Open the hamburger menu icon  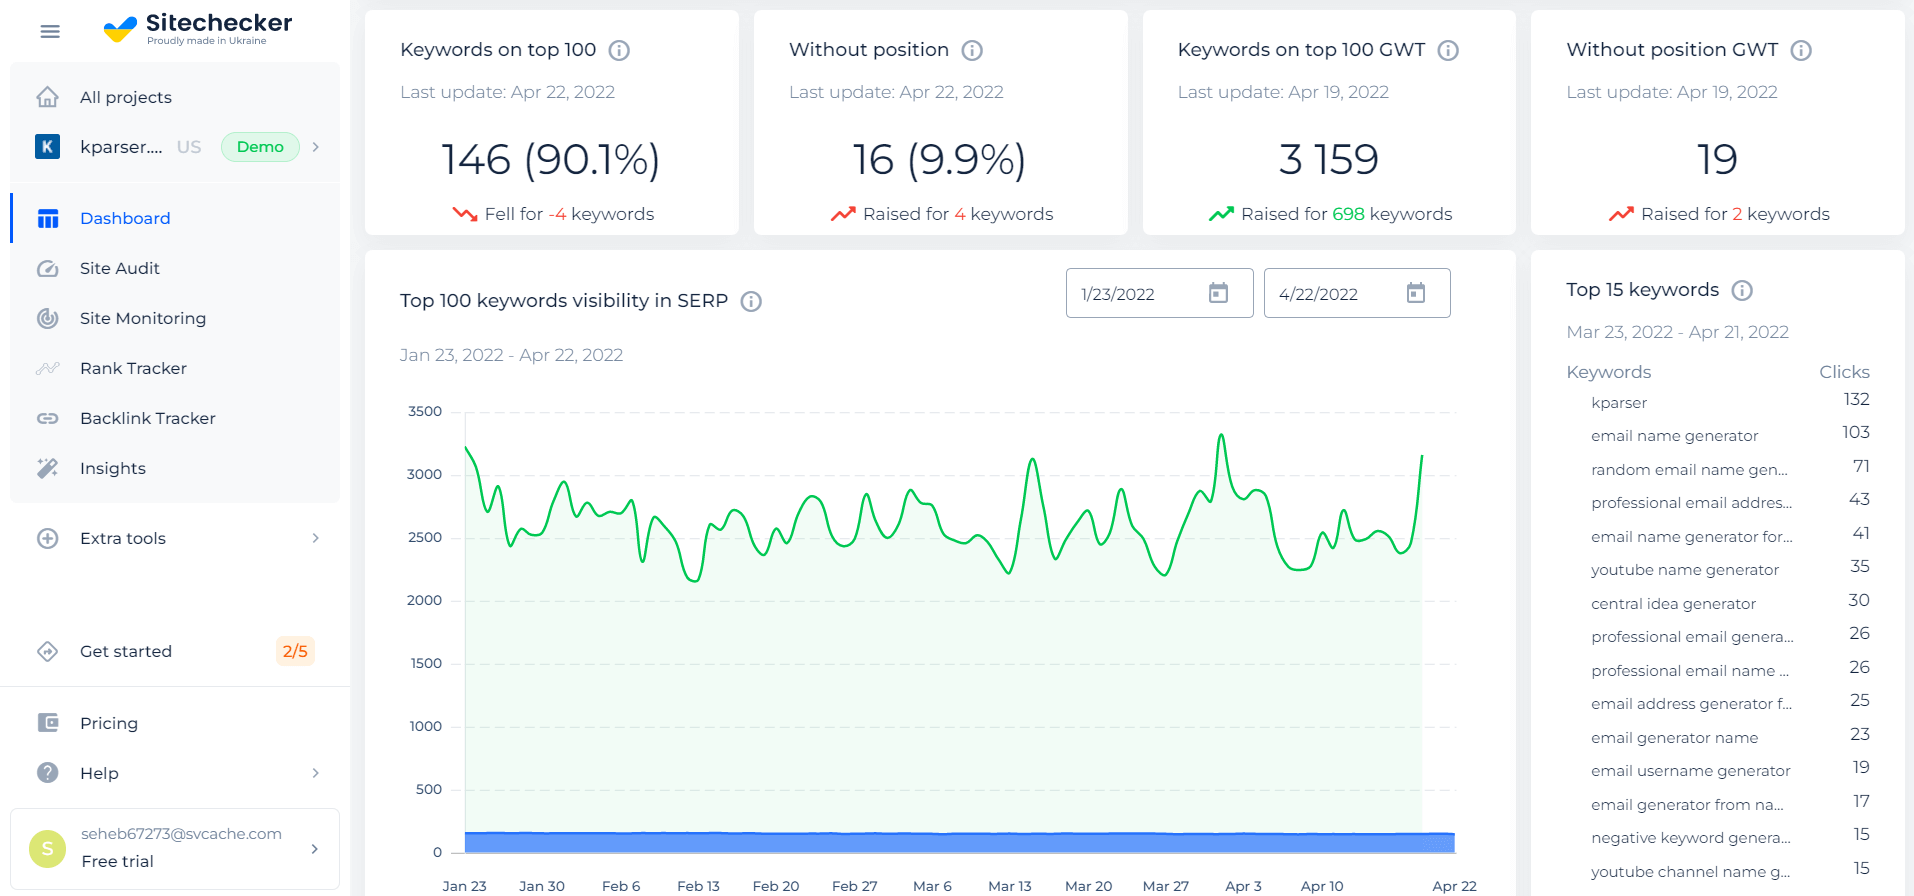[50, 32]
